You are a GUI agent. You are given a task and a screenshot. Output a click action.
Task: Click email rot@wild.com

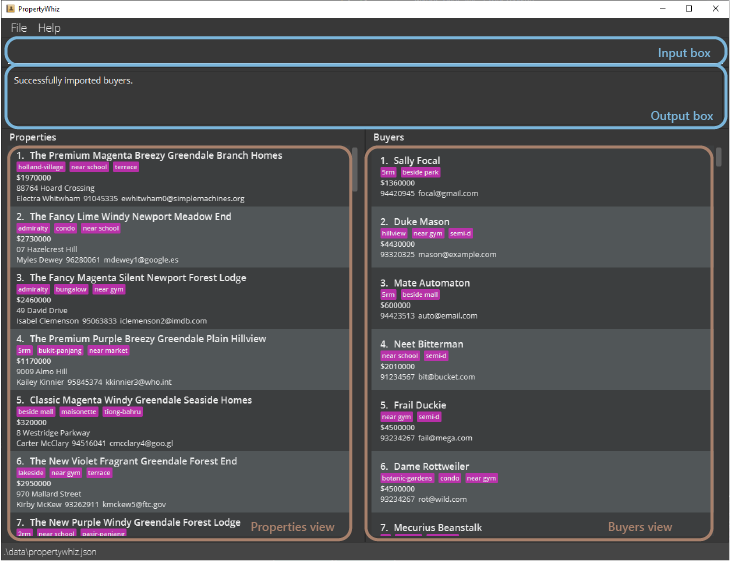click(x=442, y=499)
